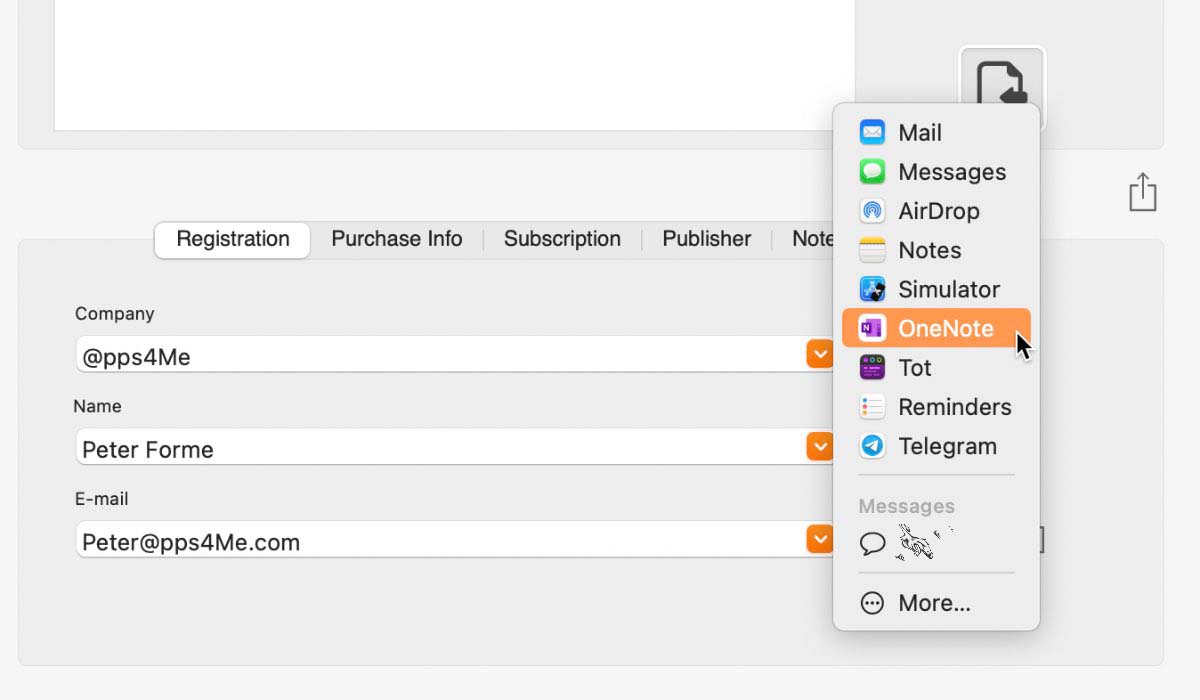Screen dimensions: 1200x700
Task: Click the gray Messages section header
Action: (907, 506)
